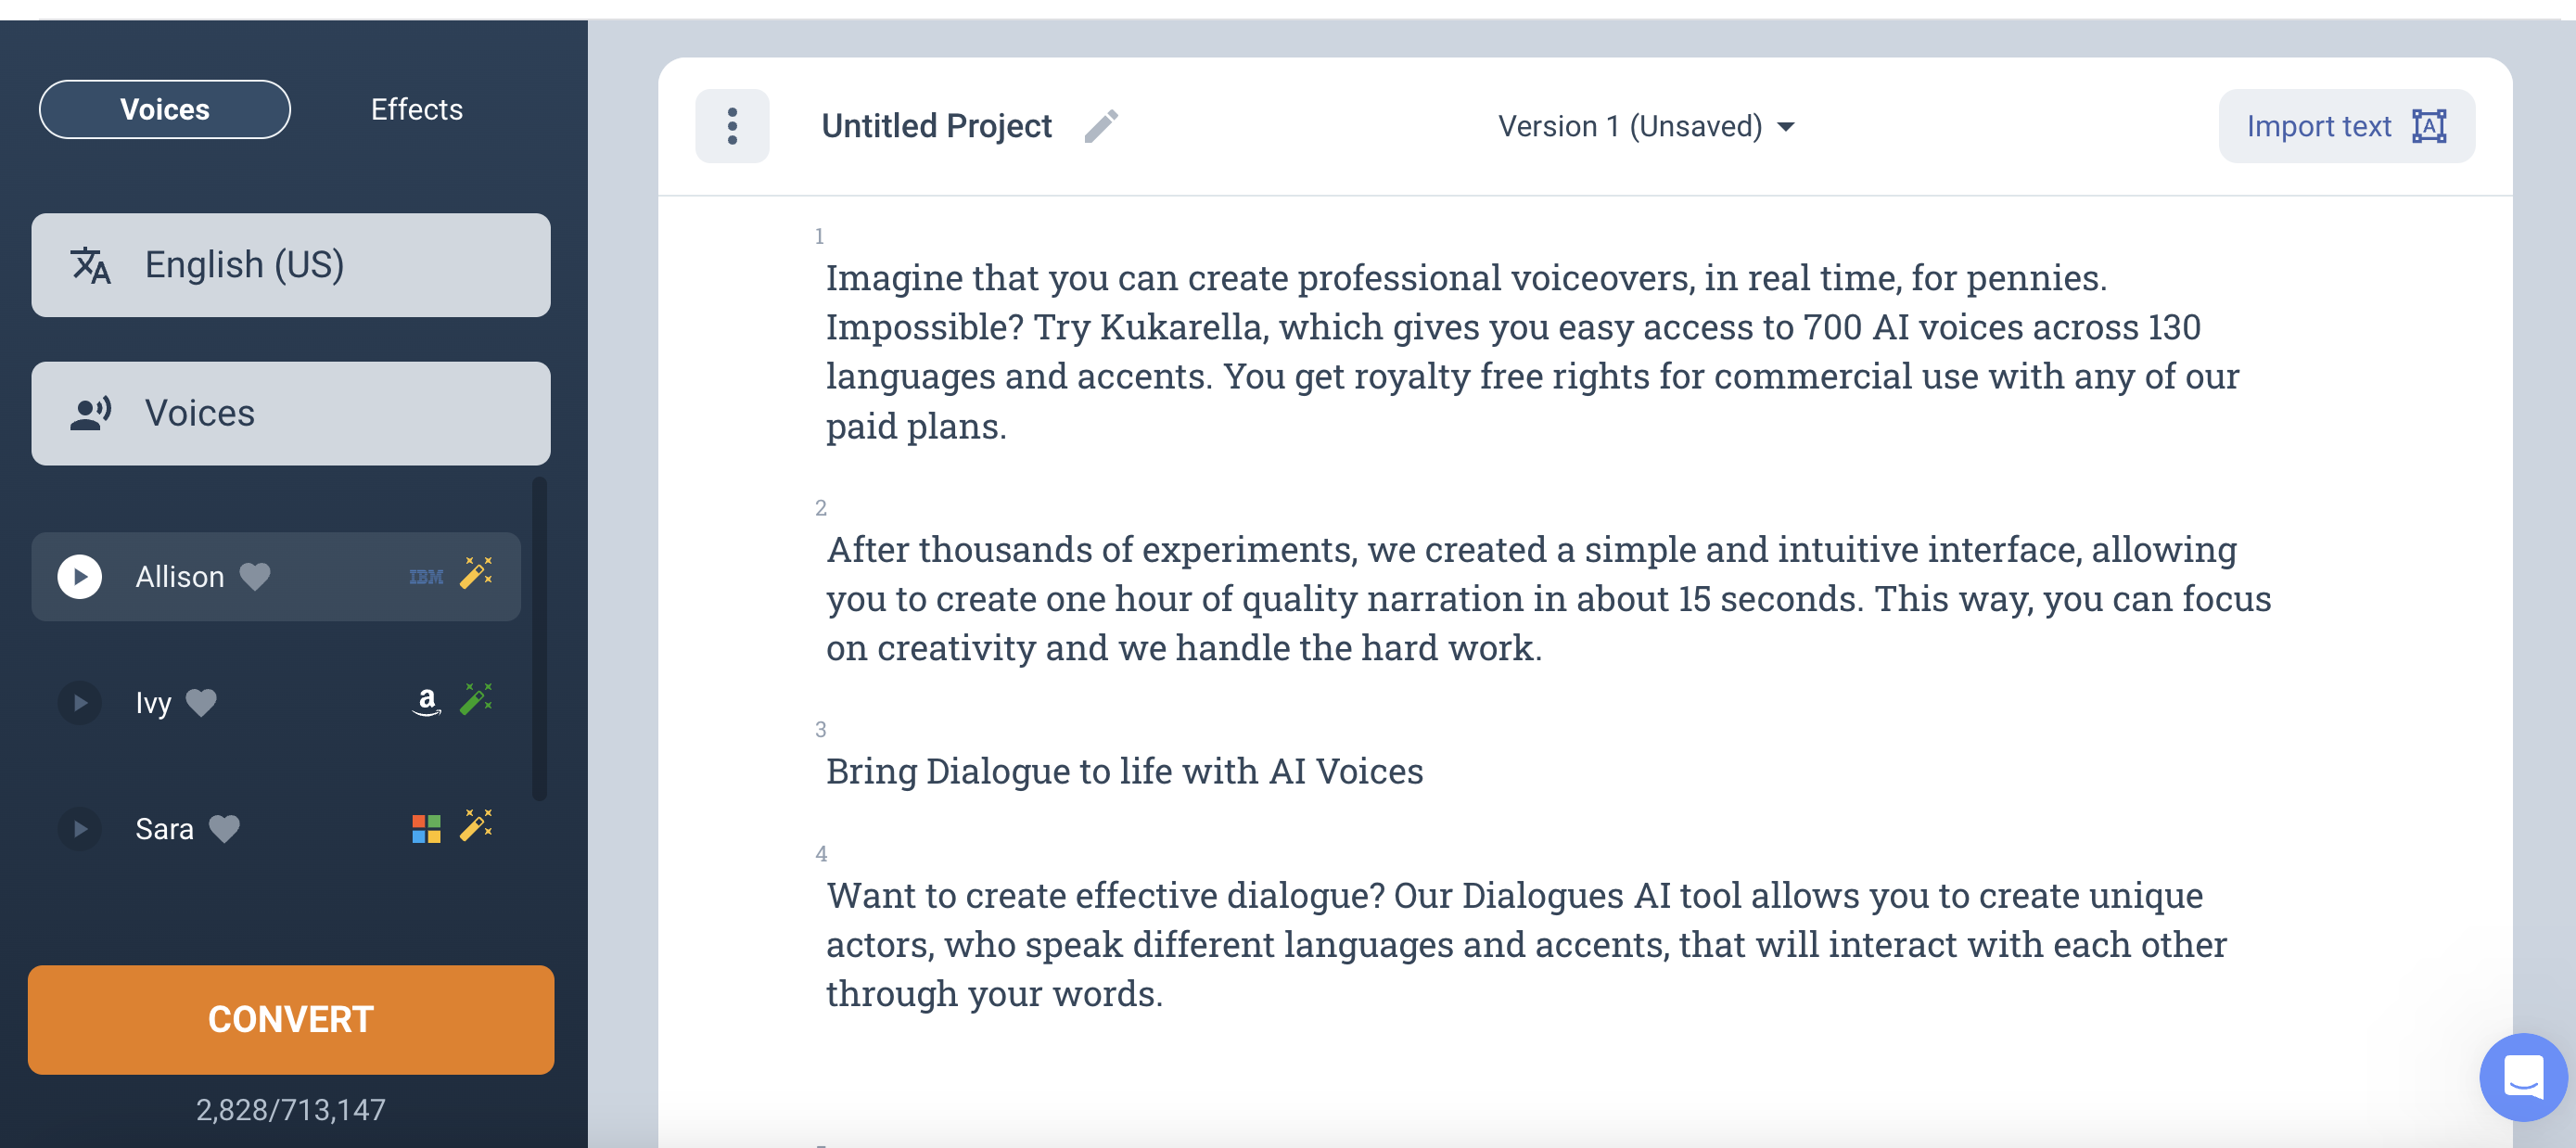Image resolution: width=2576 pixels, height=1148 pixels.
Task: Play the Ivy voice preview
Action: coord(80,702)
